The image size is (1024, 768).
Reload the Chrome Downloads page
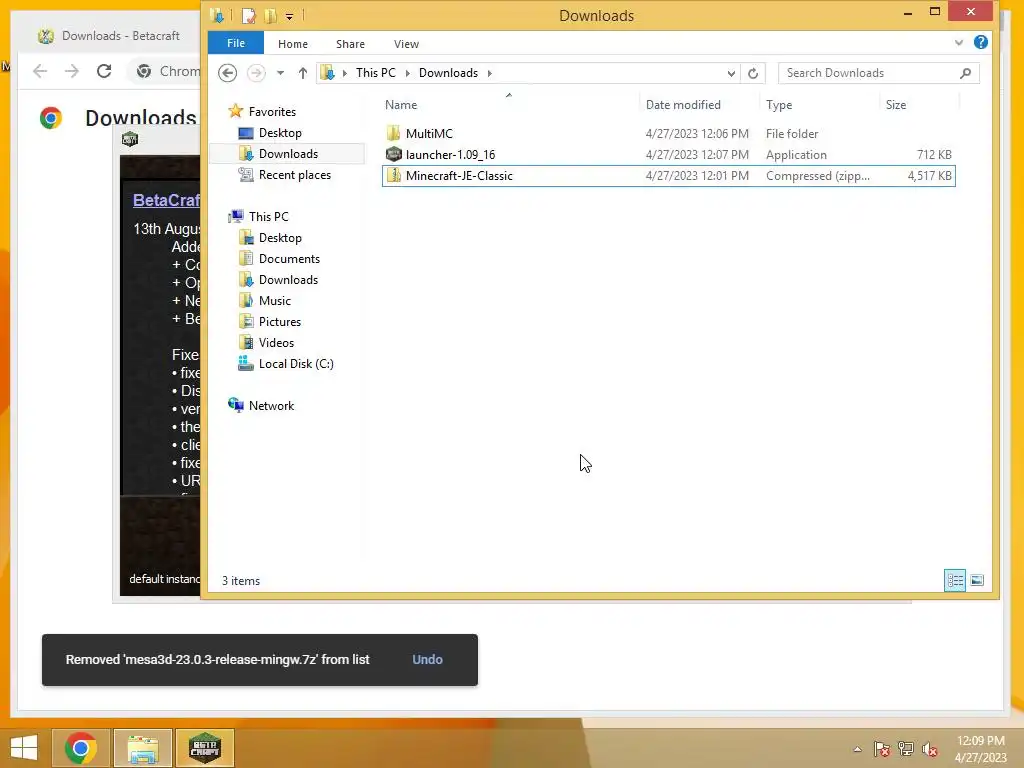point(104,71)
